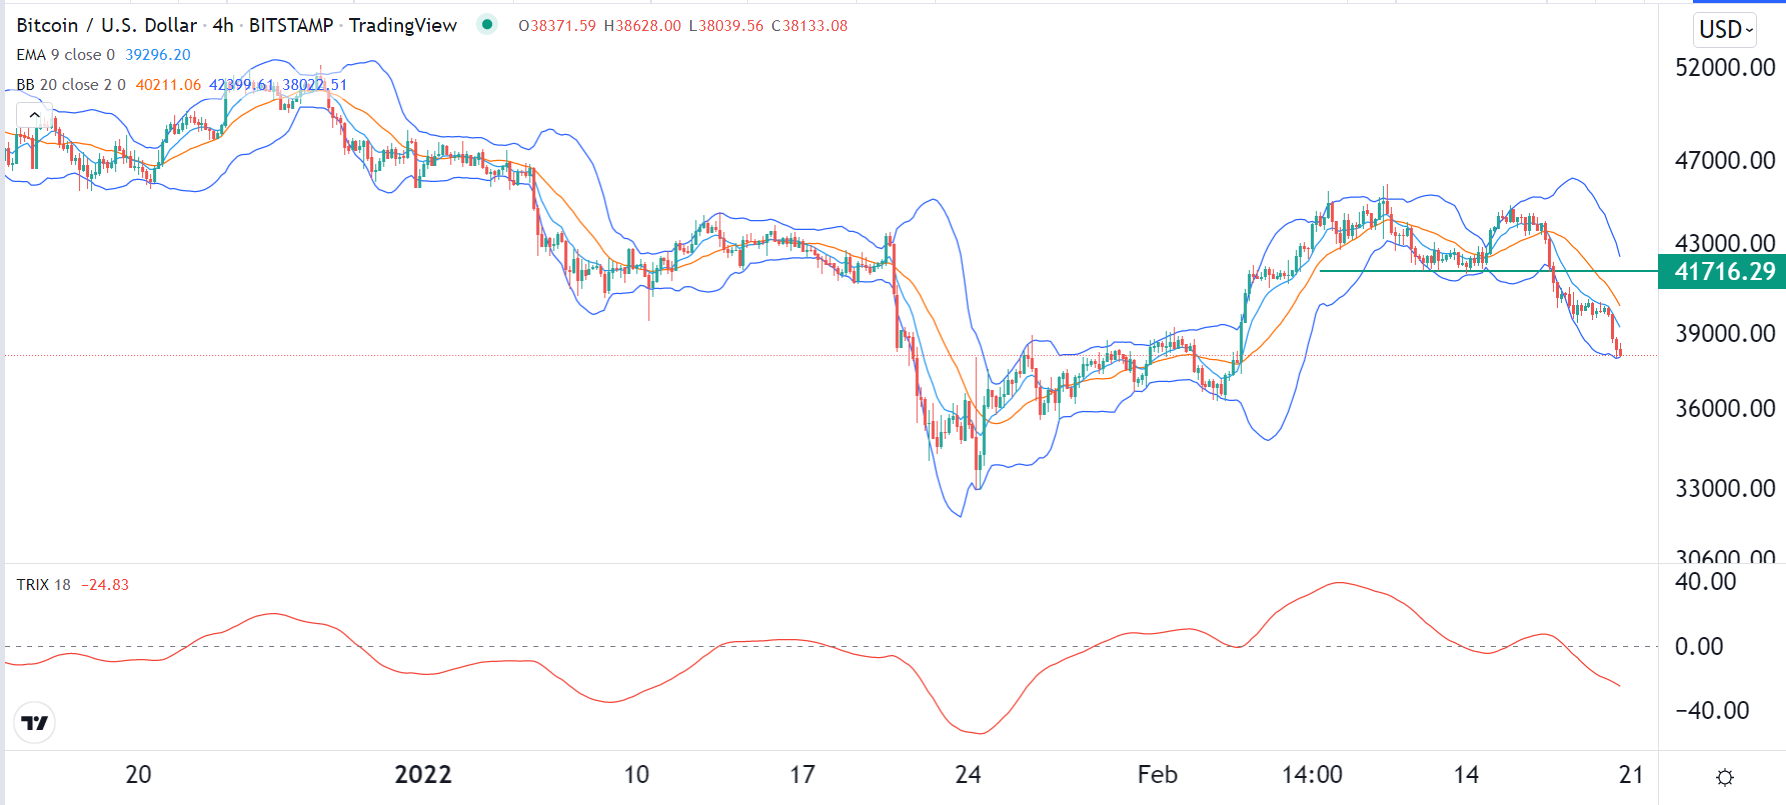
Task: Collapse the indicator legend with chevron
Action: click(x=34, y=115)
